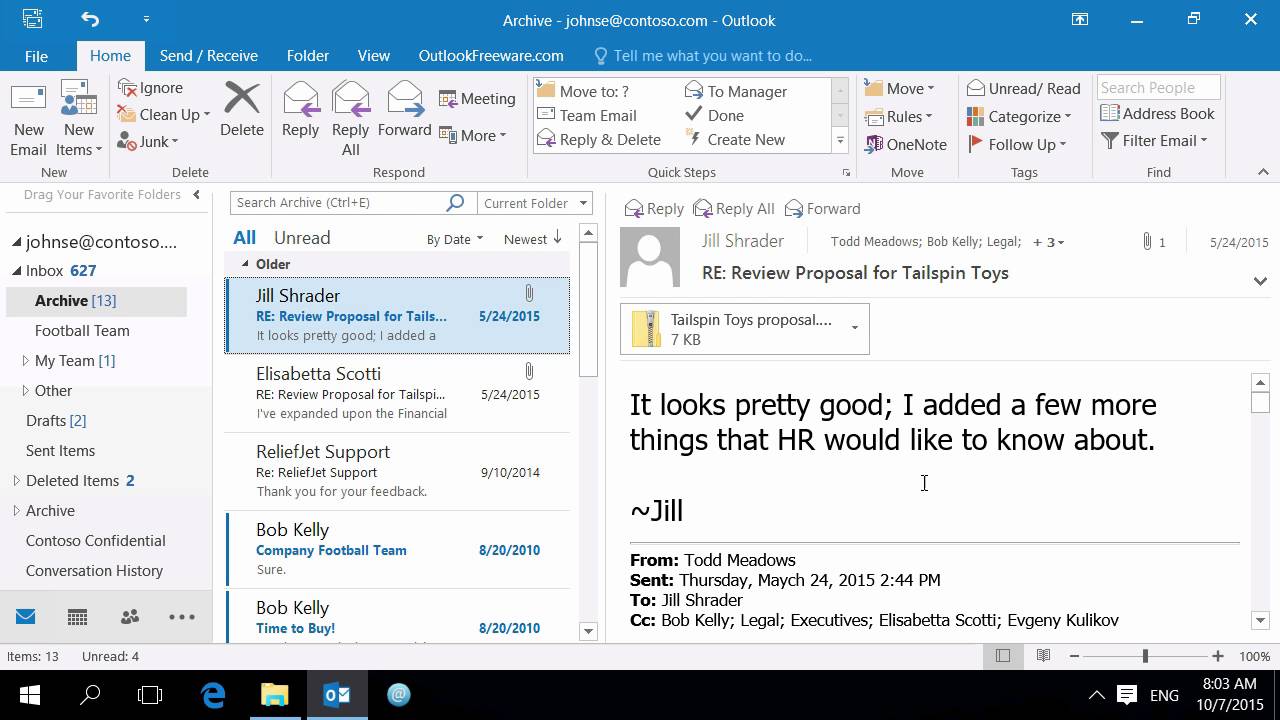Click the zoom in plus button
The width and height of the screenshot is (1280, 720).
click(1217, 656)
